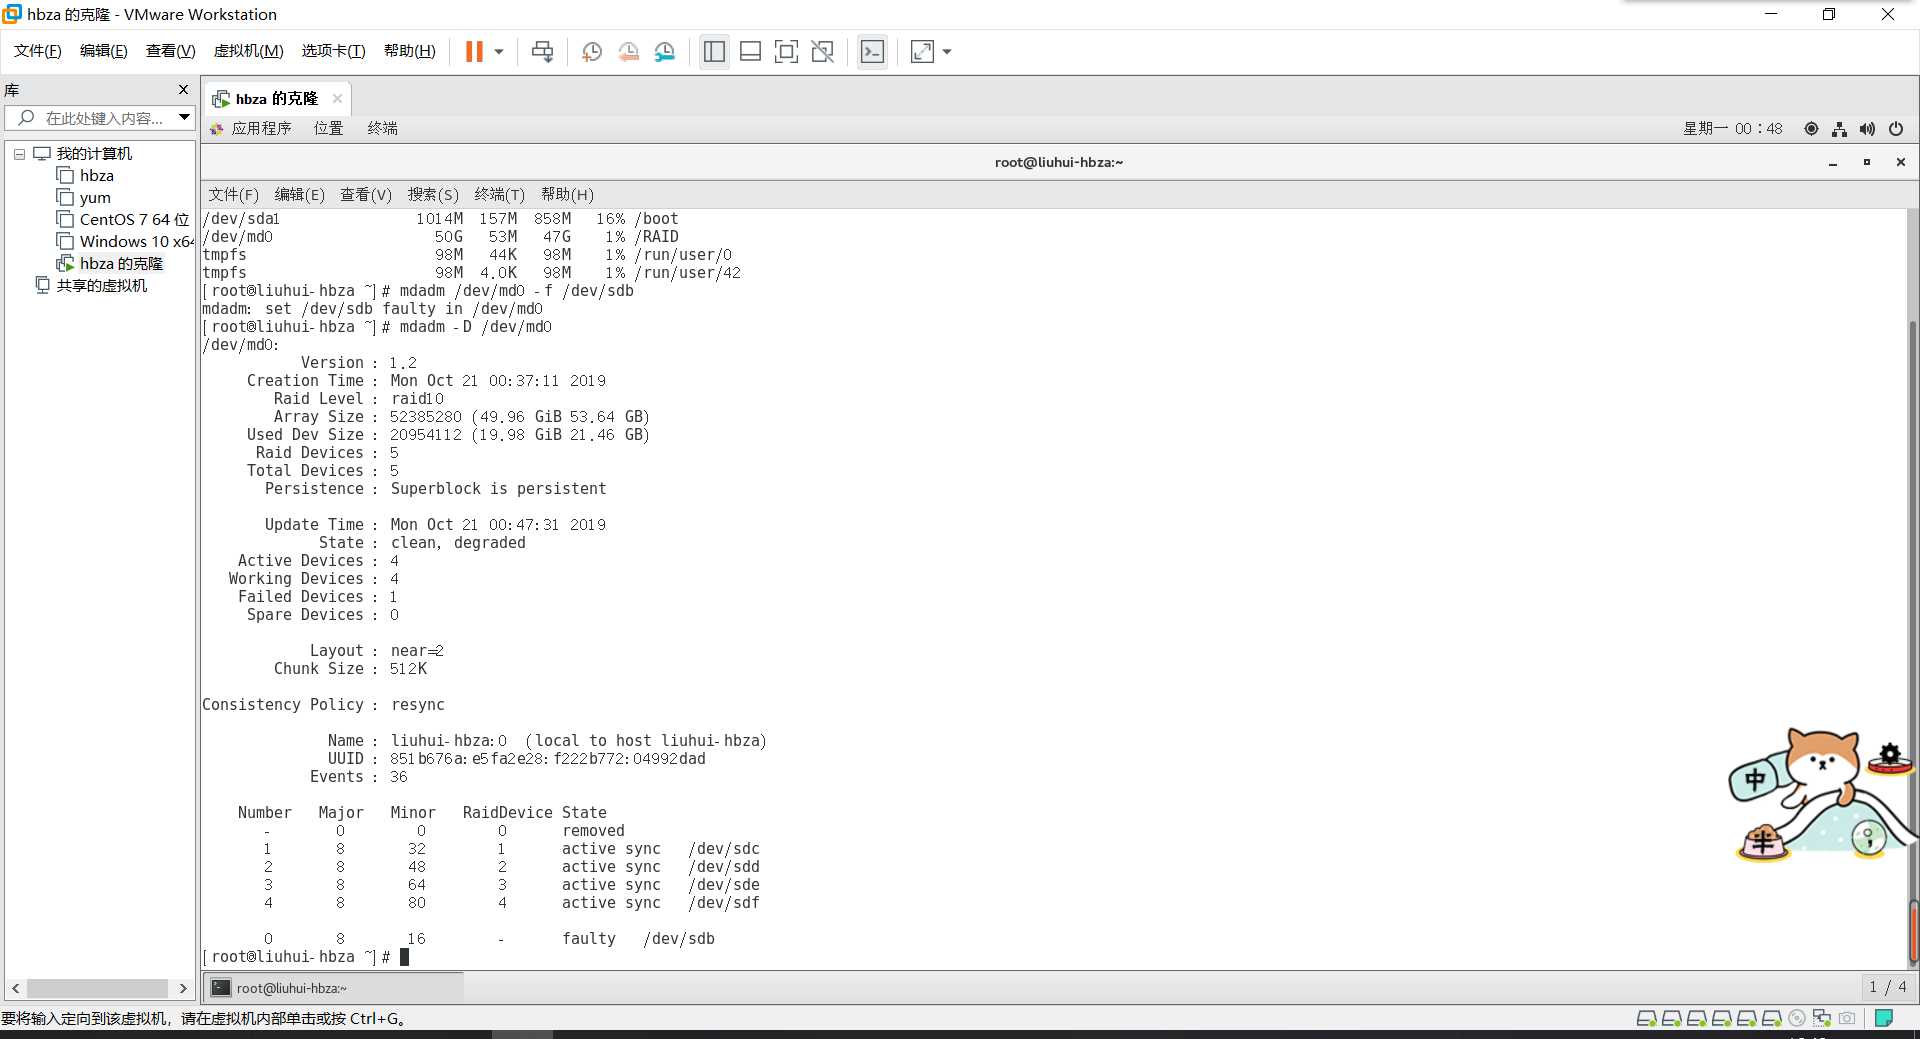Open VMware 文件(F) menu

tap(38, 51)
